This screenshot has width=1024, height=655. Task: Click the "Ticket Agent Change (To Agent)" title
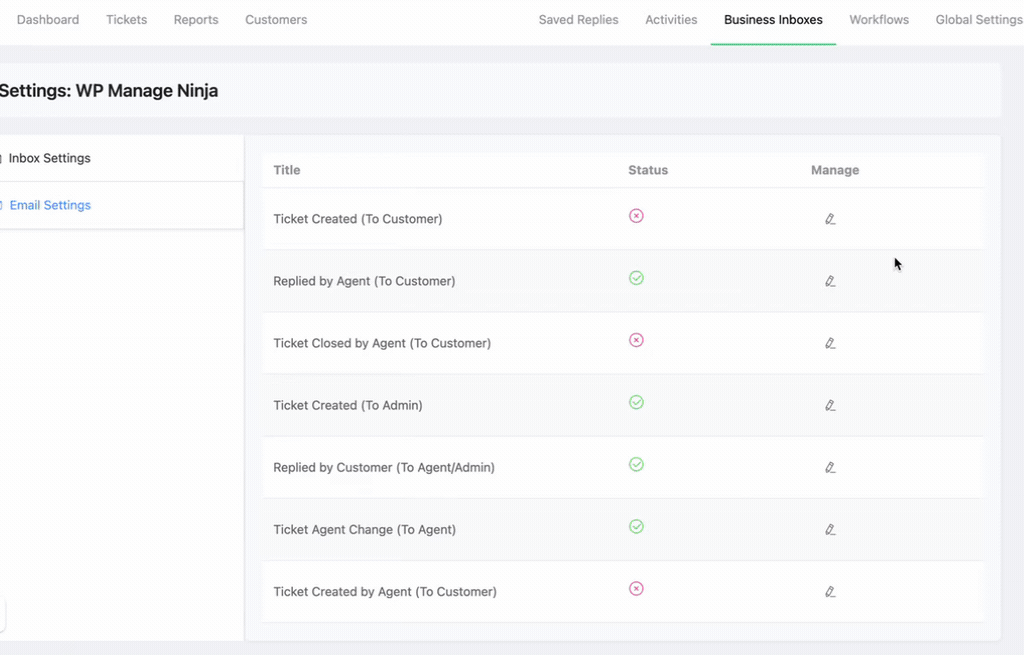(364, 529)
